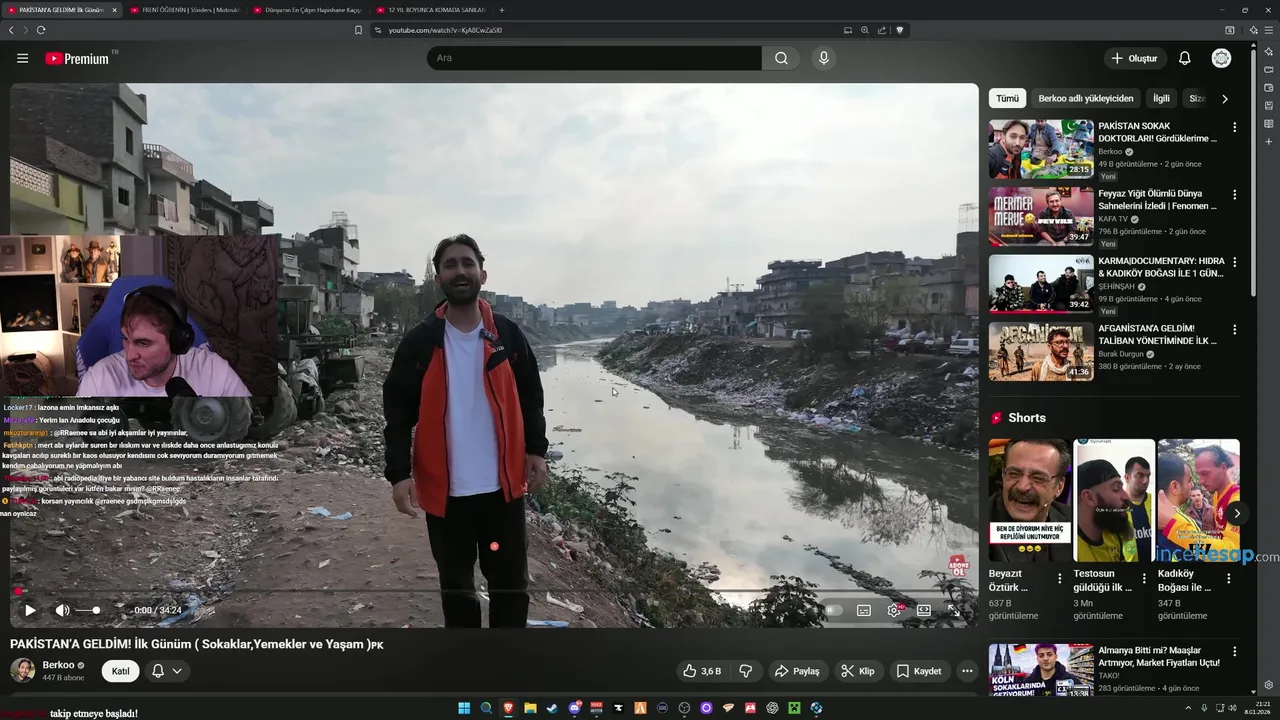Open the 'Almanya Bitti mi?' video title

(x=1159, y=656)
